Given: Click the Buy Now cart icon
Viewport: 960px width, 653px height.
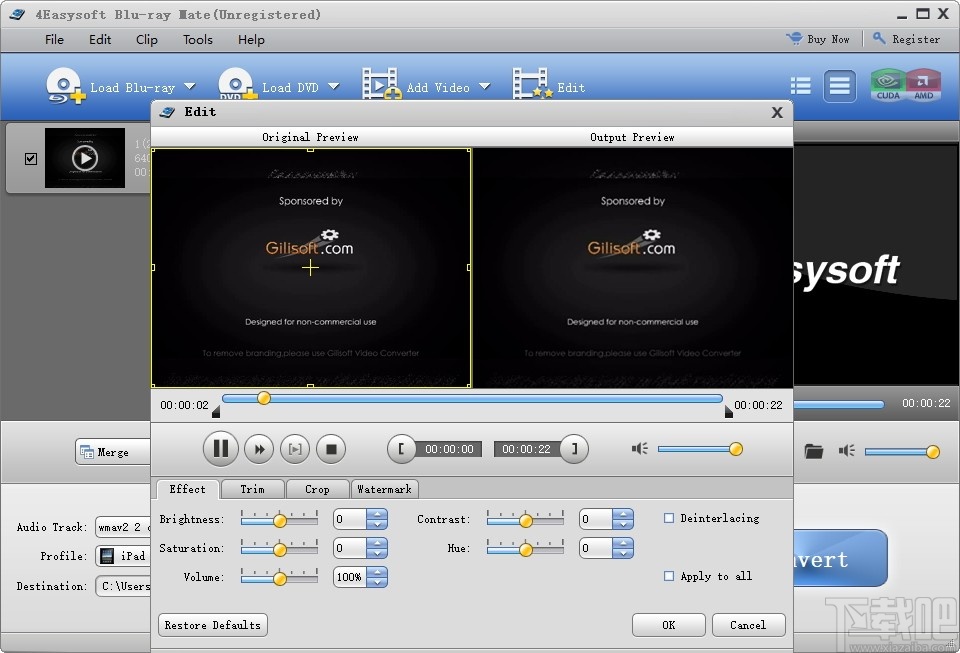Looking at the screenshot, I should [x=794, y=39].
